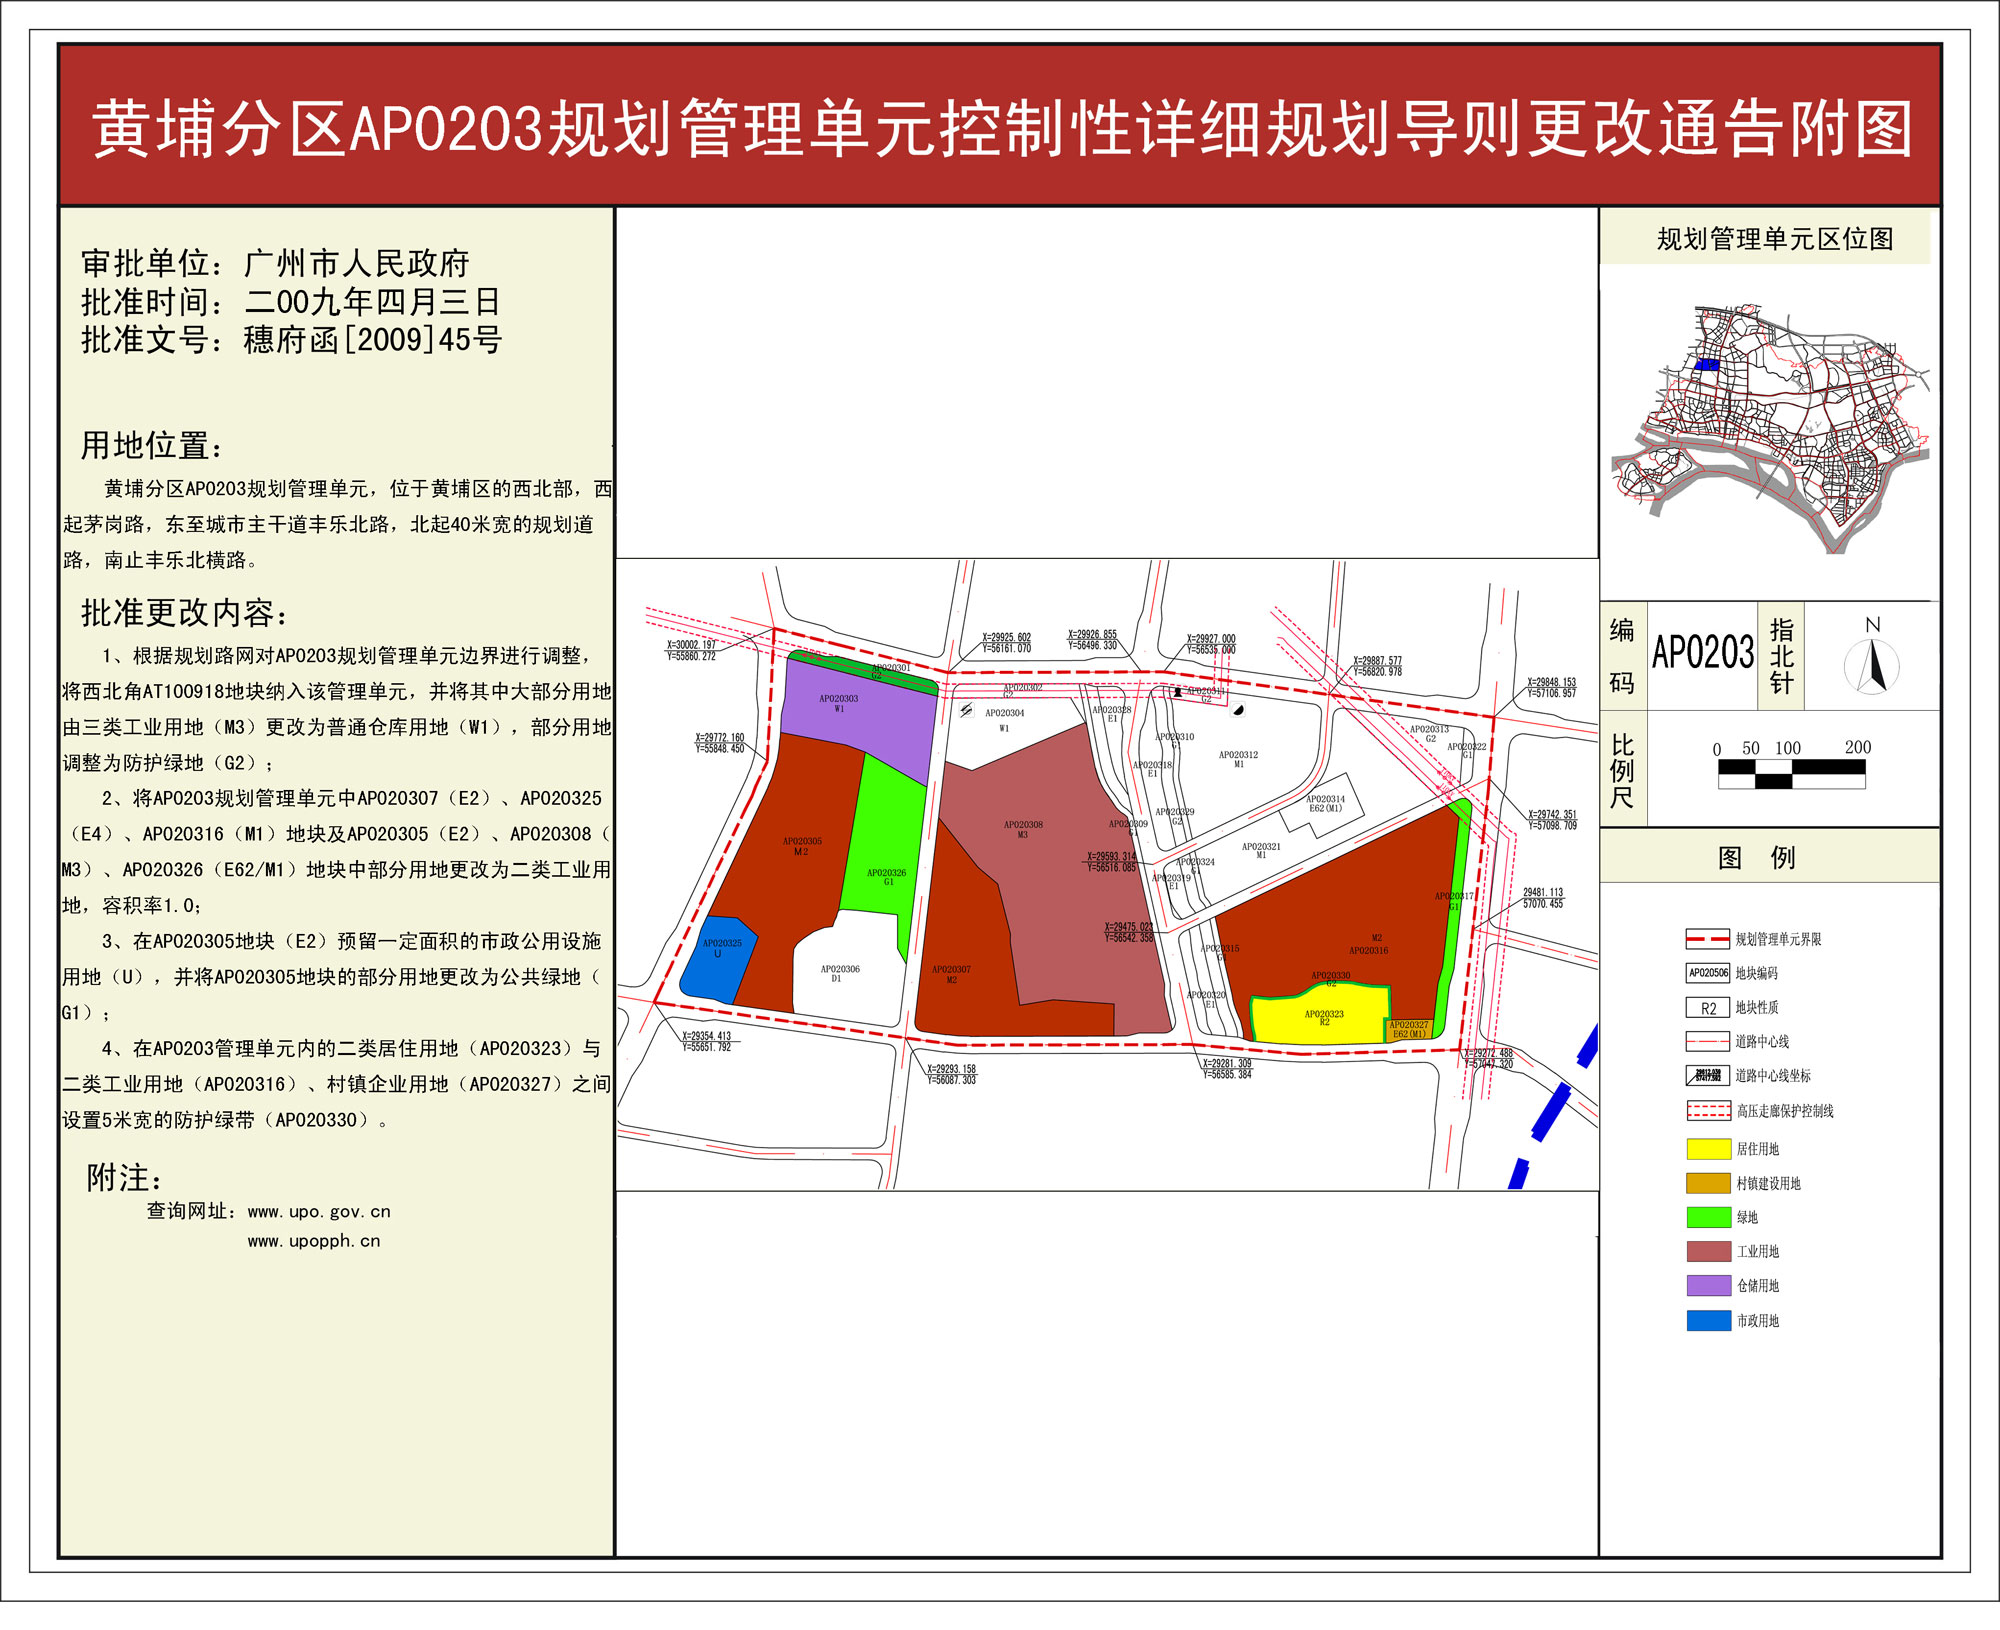Image resolution: width=2000 pixels, height=1630 pixels.
Task: Click the road centerline legend symbol
Action: click(x=1707, y=1042)
